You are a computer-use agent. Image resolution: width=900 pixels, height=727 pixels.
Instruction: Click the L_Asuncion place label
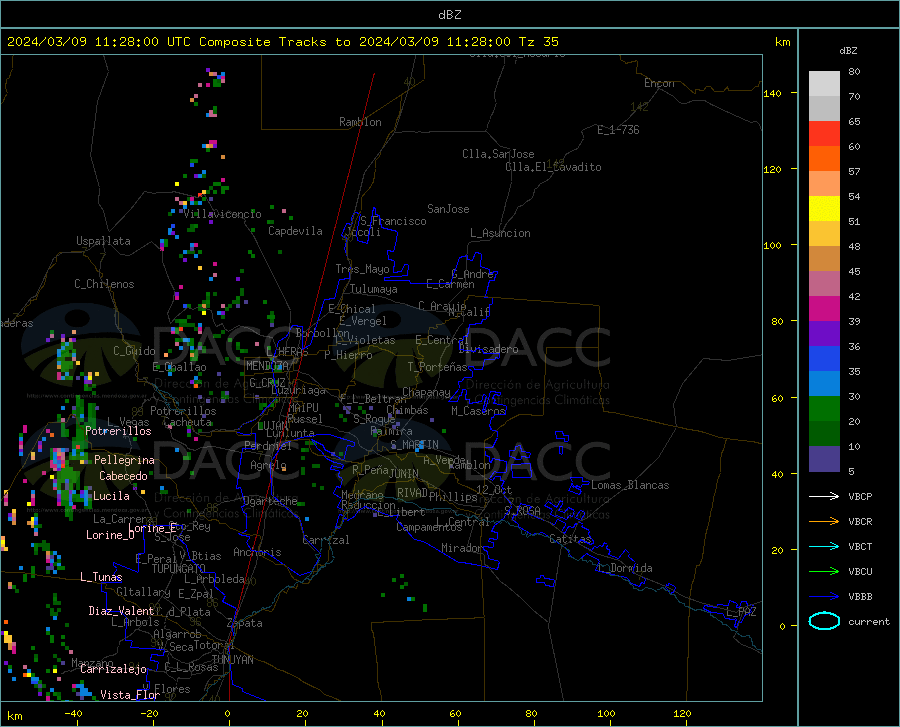click(500, 233)
